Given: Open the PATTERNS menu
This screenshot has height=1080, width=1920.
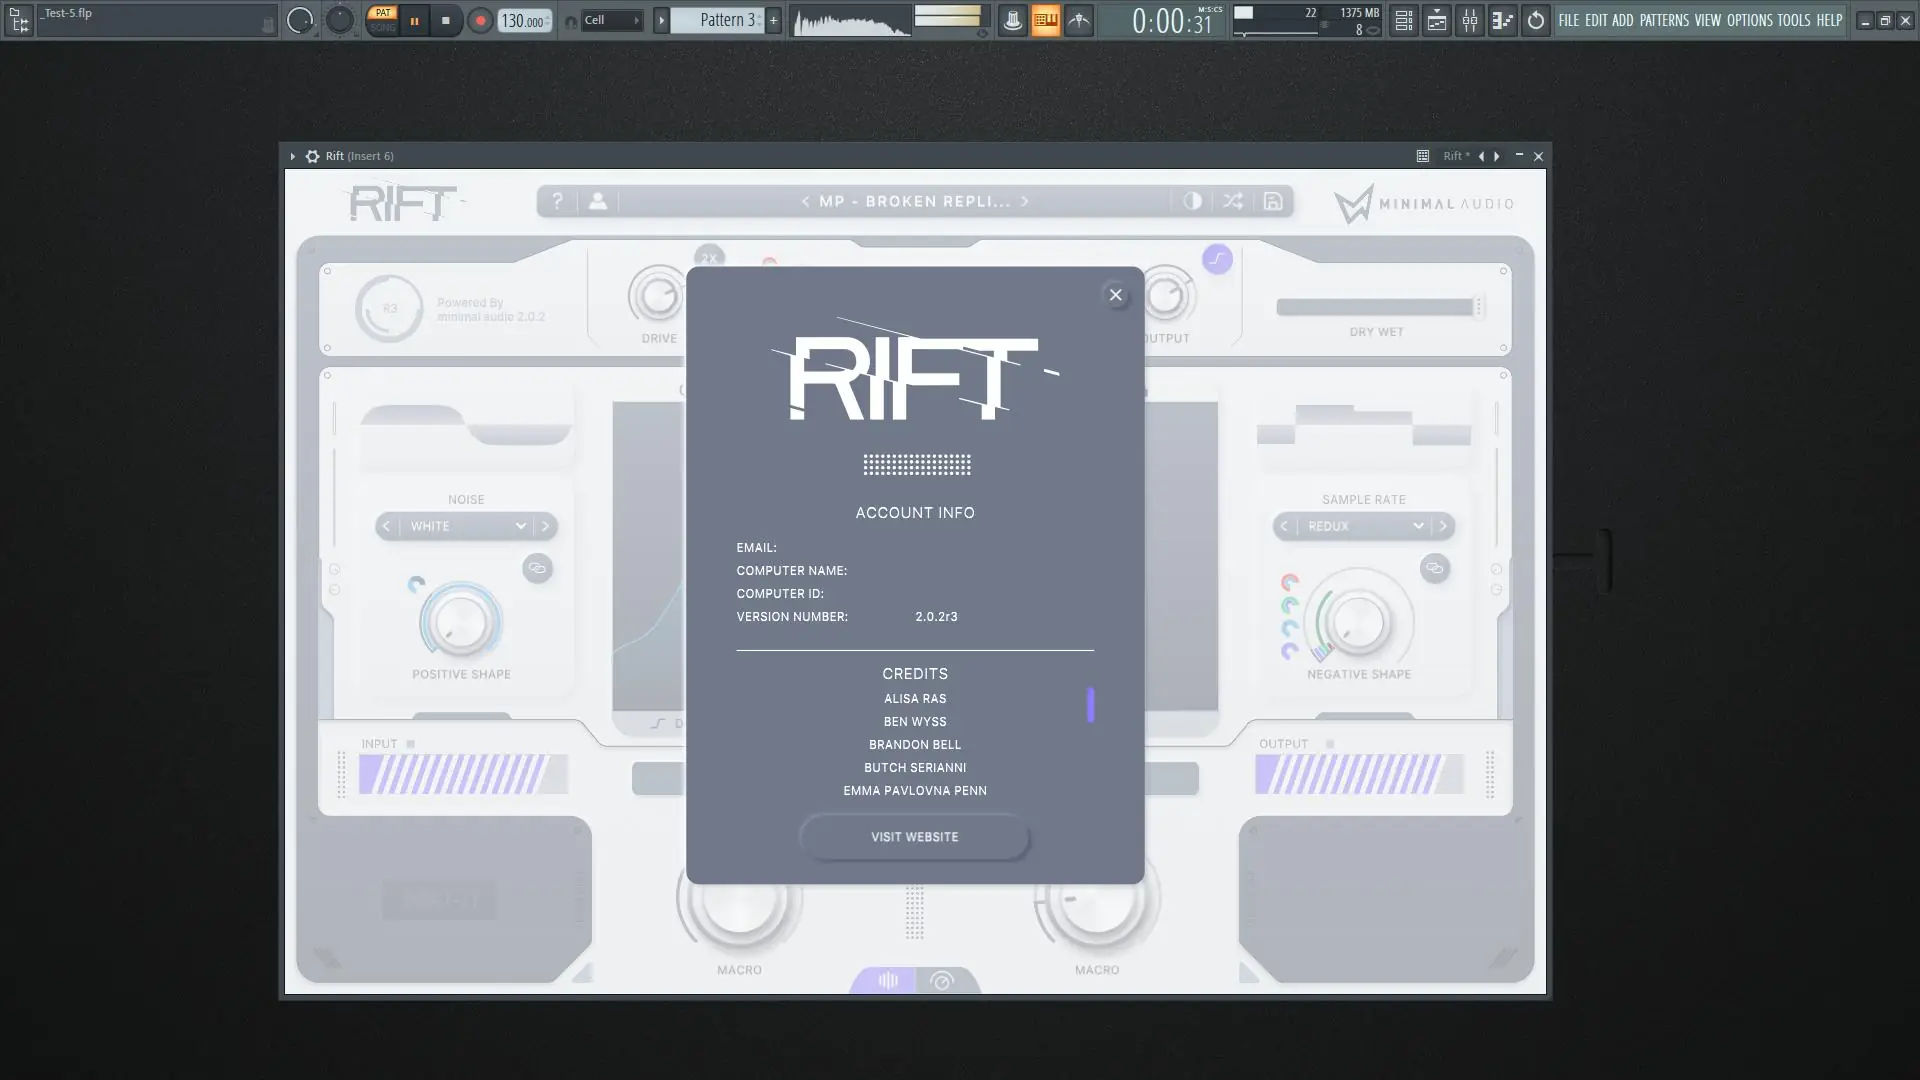Looking at the screenshot, I should tap(1663, 20).
